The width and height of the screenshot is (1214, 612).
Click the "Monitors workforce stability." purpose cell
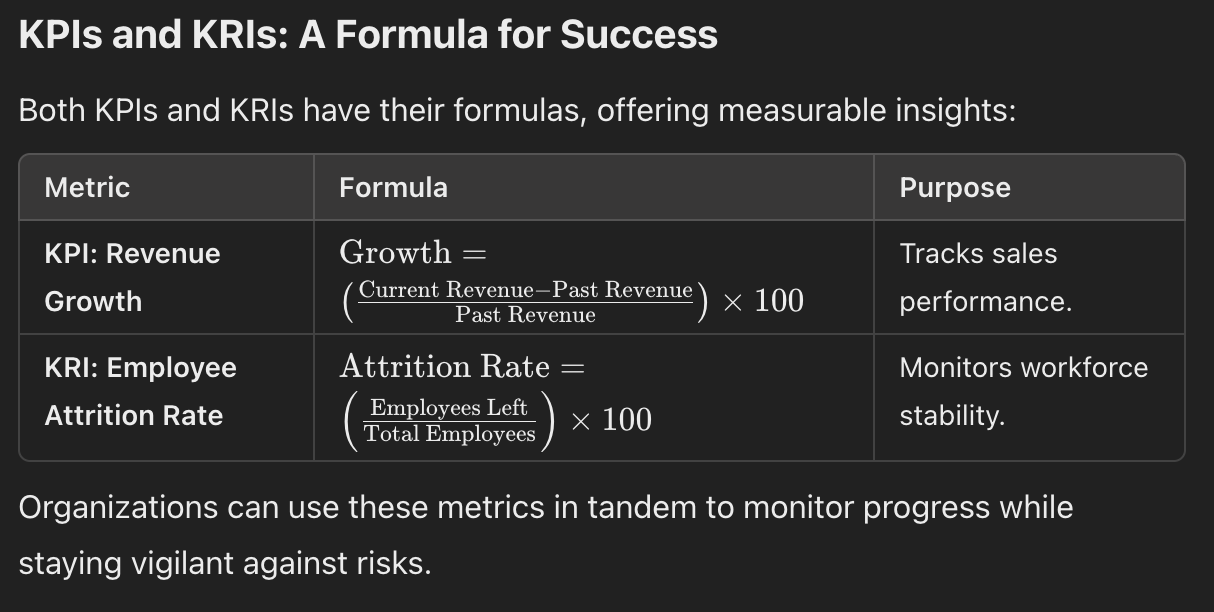(1023, 391)
